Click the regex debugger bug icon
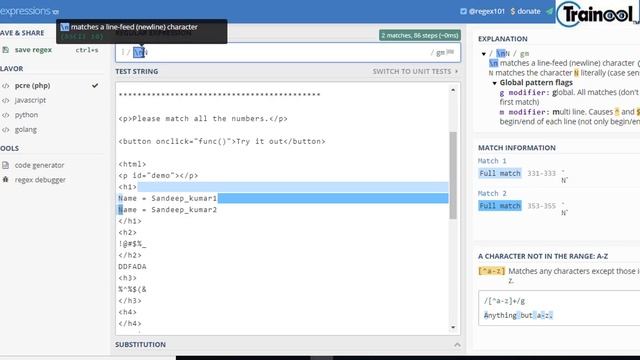640x360 pixels. [5, 180]
